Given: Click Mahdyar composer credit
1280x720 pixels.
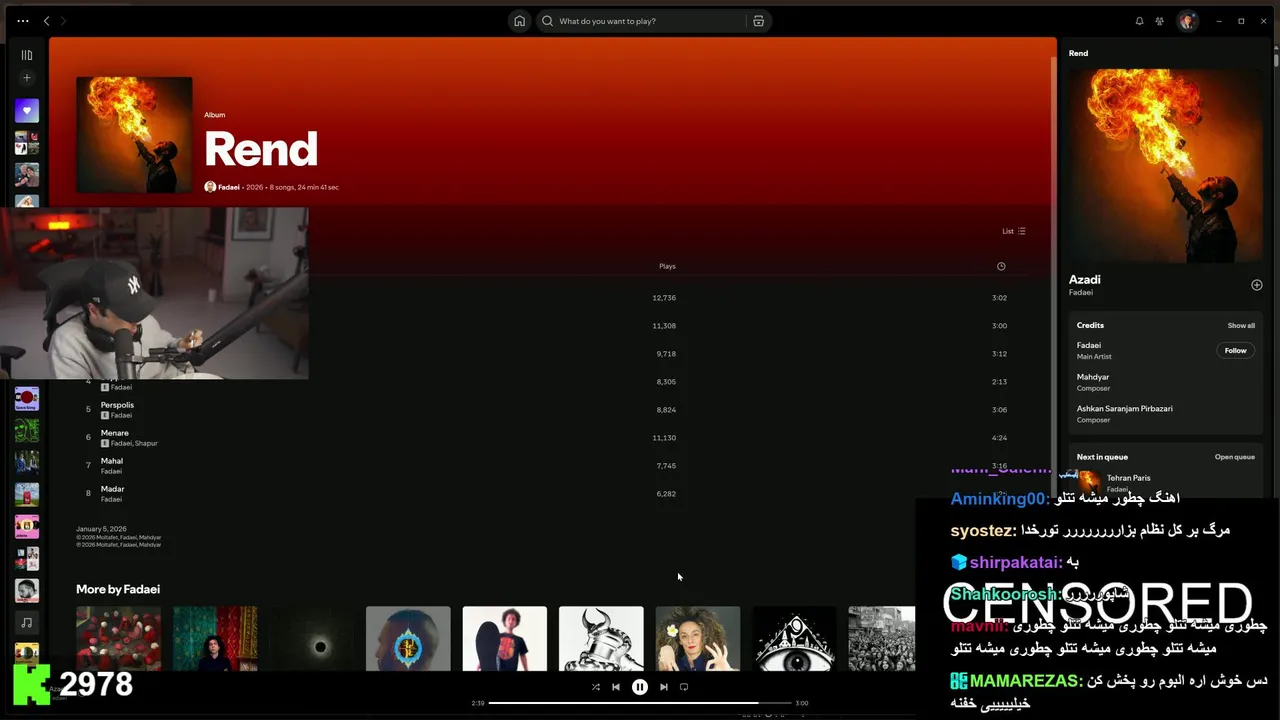Looking at the screenshot, I should click(1093, 377).
